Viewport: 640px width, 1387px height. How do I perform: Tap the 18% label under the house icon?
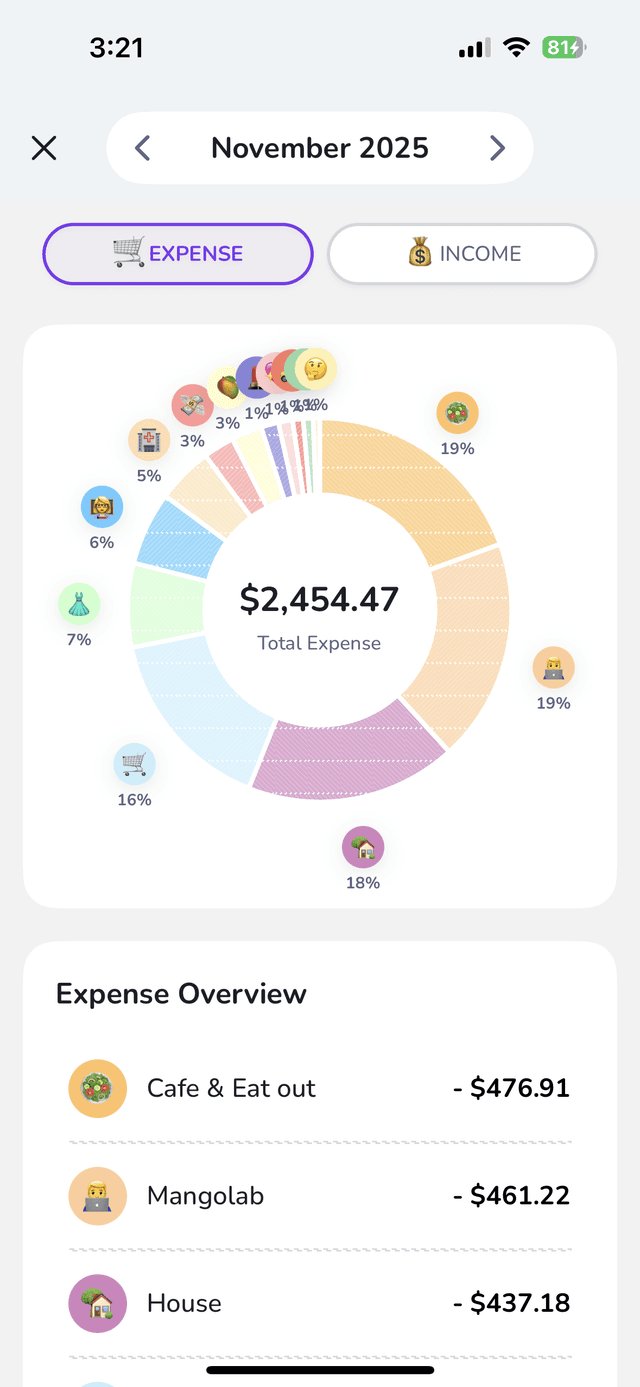(x=363, y=883)
